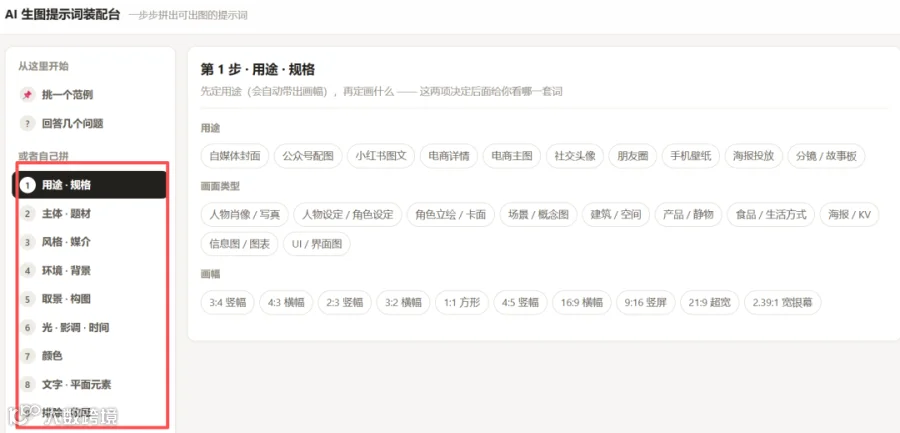This screenshot has height=433, width=900.
Task: Select step number 5 circle icon 取景·构图
Action: (x=27, y=299)
